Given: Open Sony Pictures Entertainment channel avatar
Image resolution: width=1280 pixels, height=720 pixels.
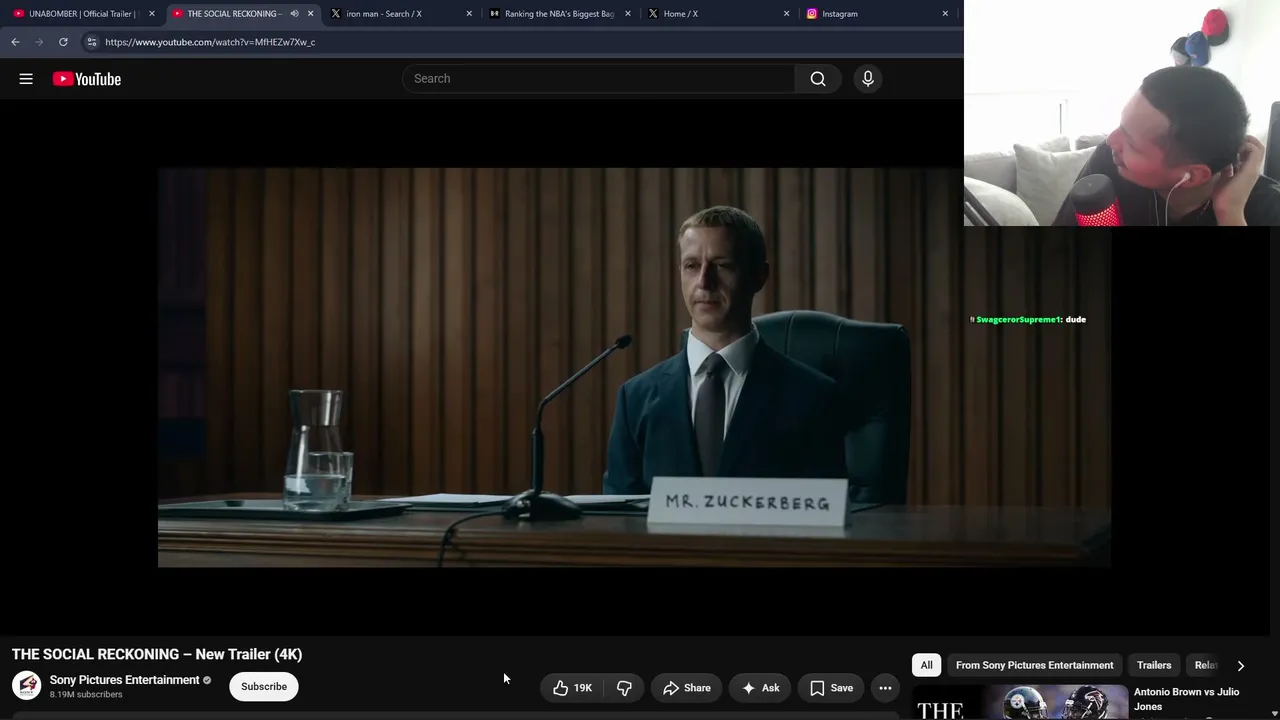Looking at the screenshot, I should [27, 686].
